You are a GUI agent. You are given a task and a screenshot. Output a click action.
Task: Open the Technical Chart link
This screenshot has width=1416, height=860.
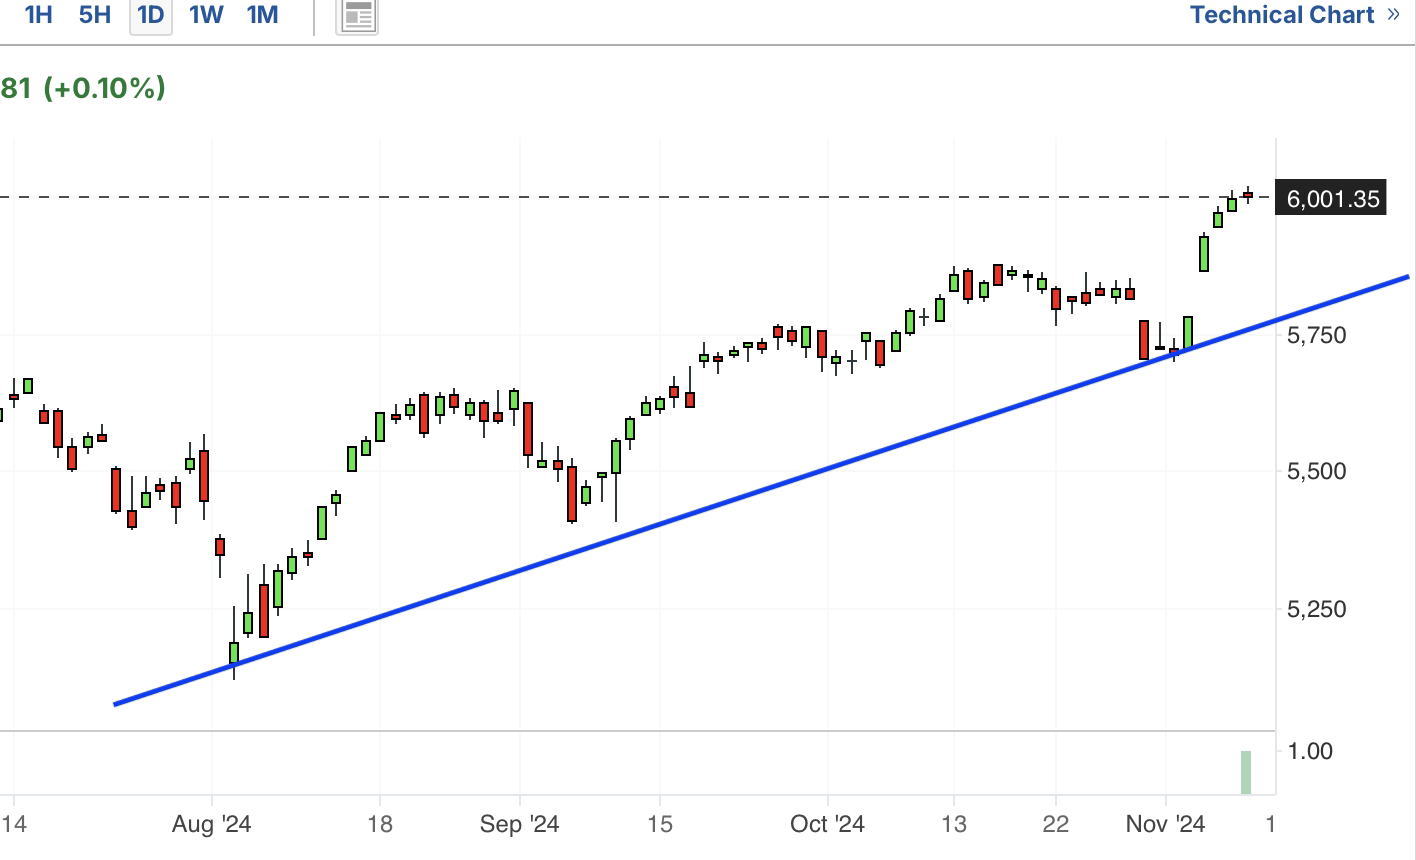[1295, 15]
